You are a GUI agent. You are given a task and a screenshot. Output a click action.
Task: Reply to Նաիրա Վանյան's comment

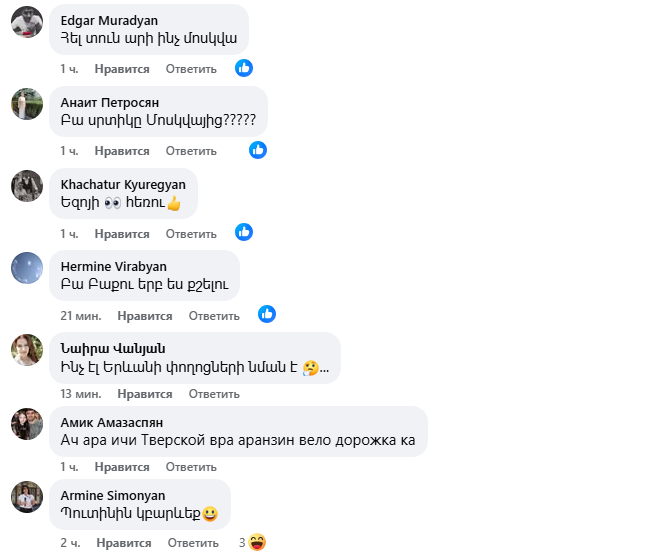pos(214,394)
